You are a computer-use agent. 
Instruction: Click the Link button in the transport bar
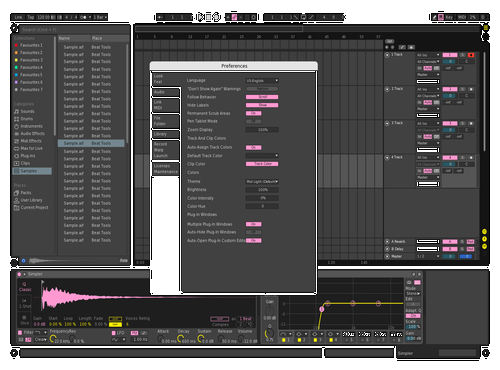pos(18,17)
